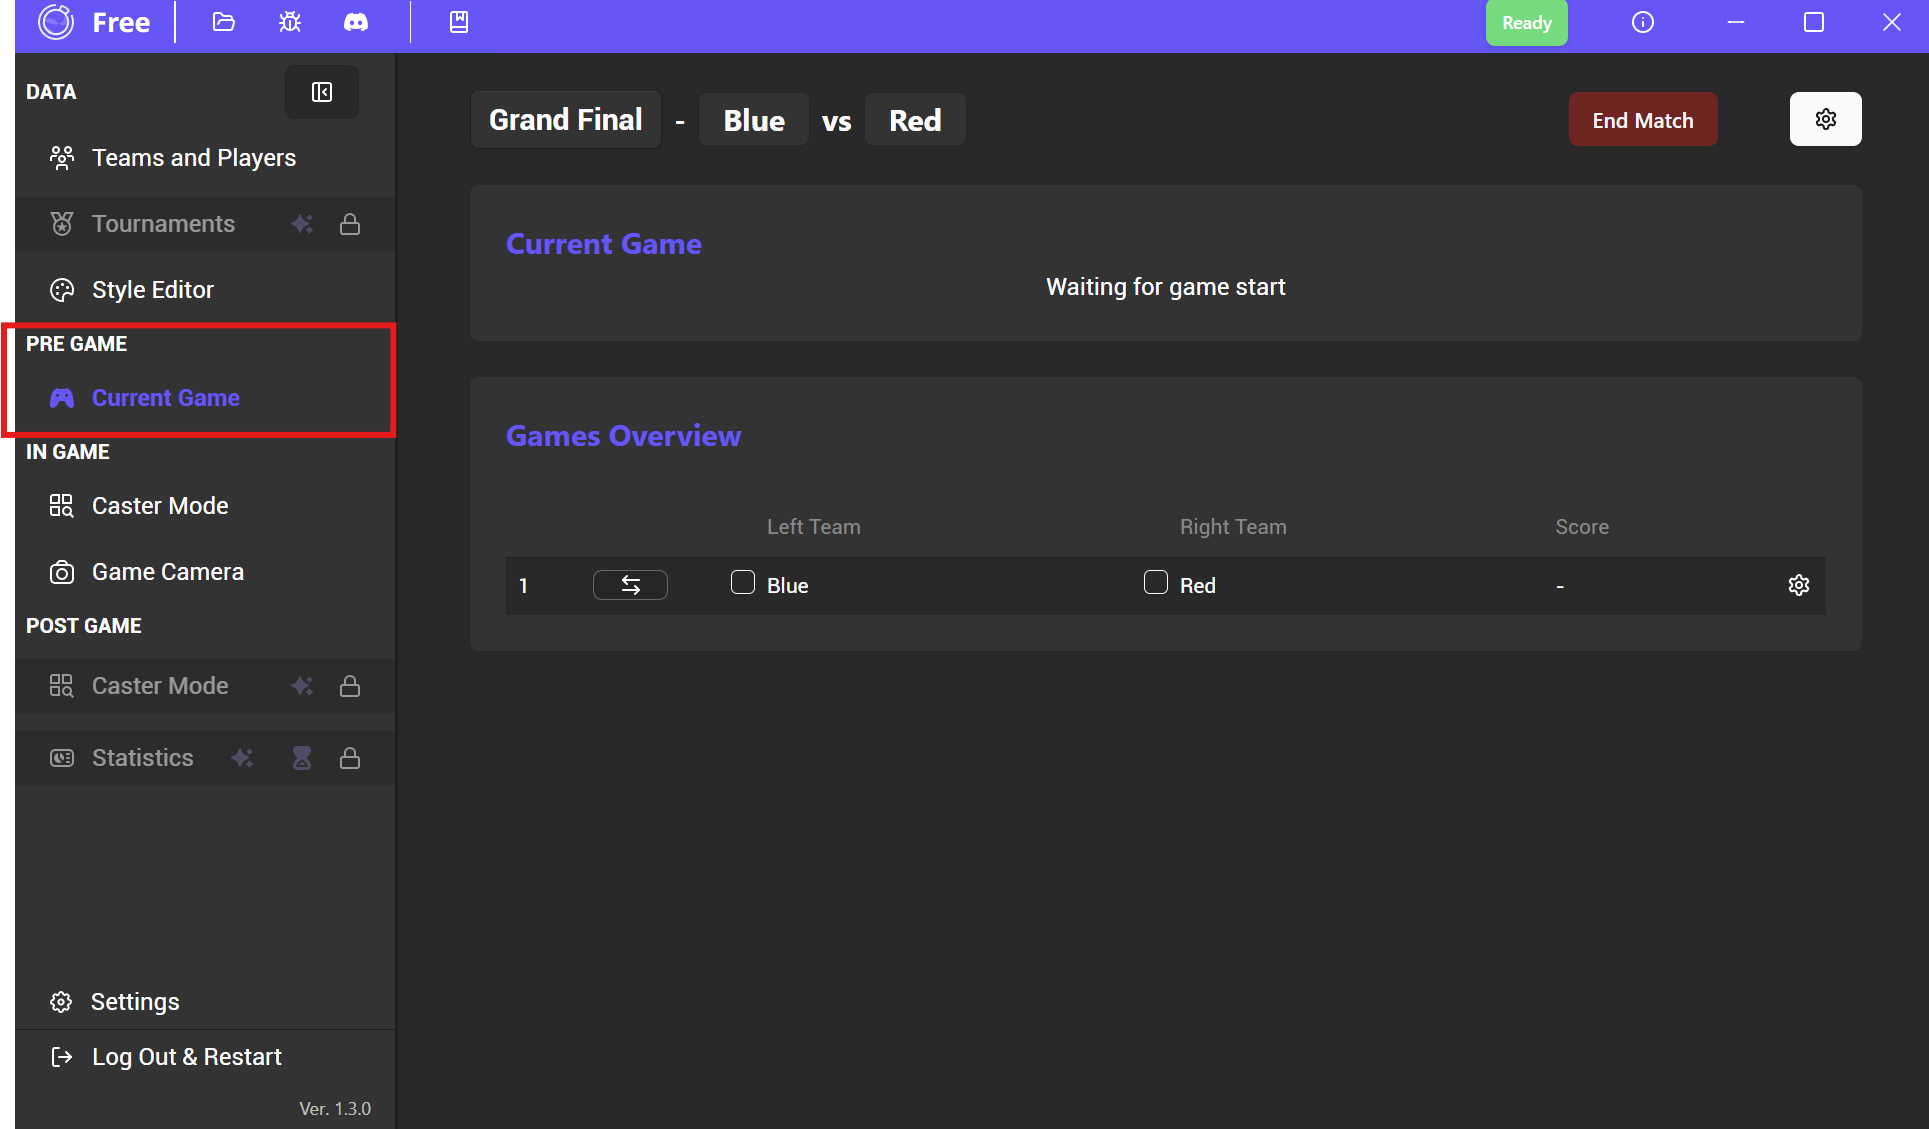Select the Red team name box
The height and width of the screenshot is (1129, 1929).
[915, 120]
